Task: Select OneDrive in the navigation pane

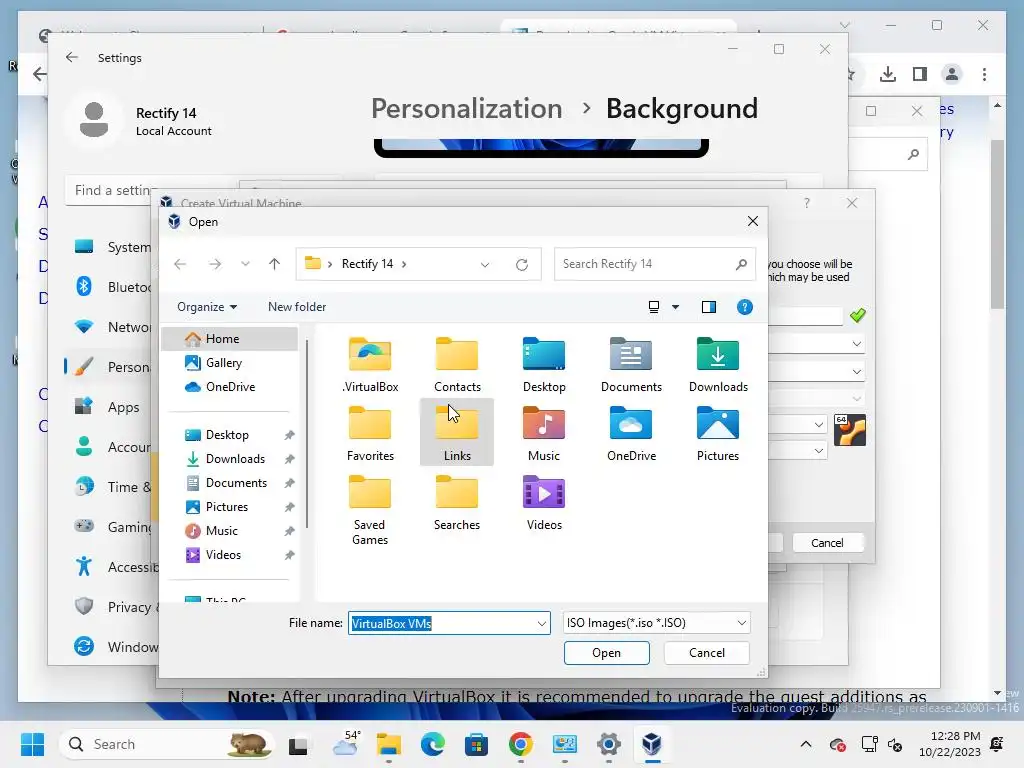Action: [x=230, y=387]
